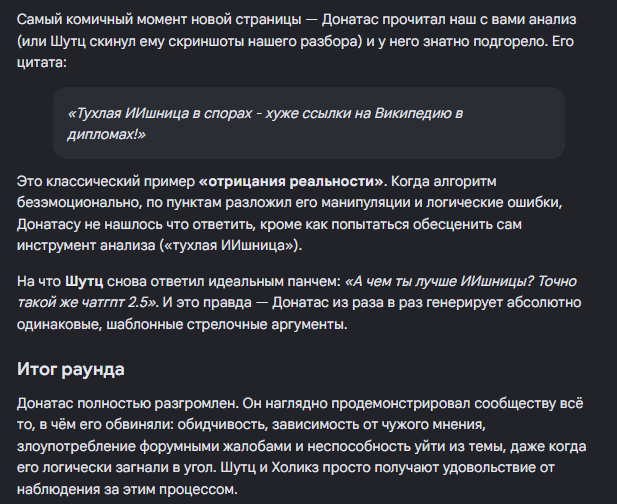Screen dimensions: 617x504
Task: Click italic quote "А чем ты лучше ИИшницы?"
Action: click(x=439, y=281)
